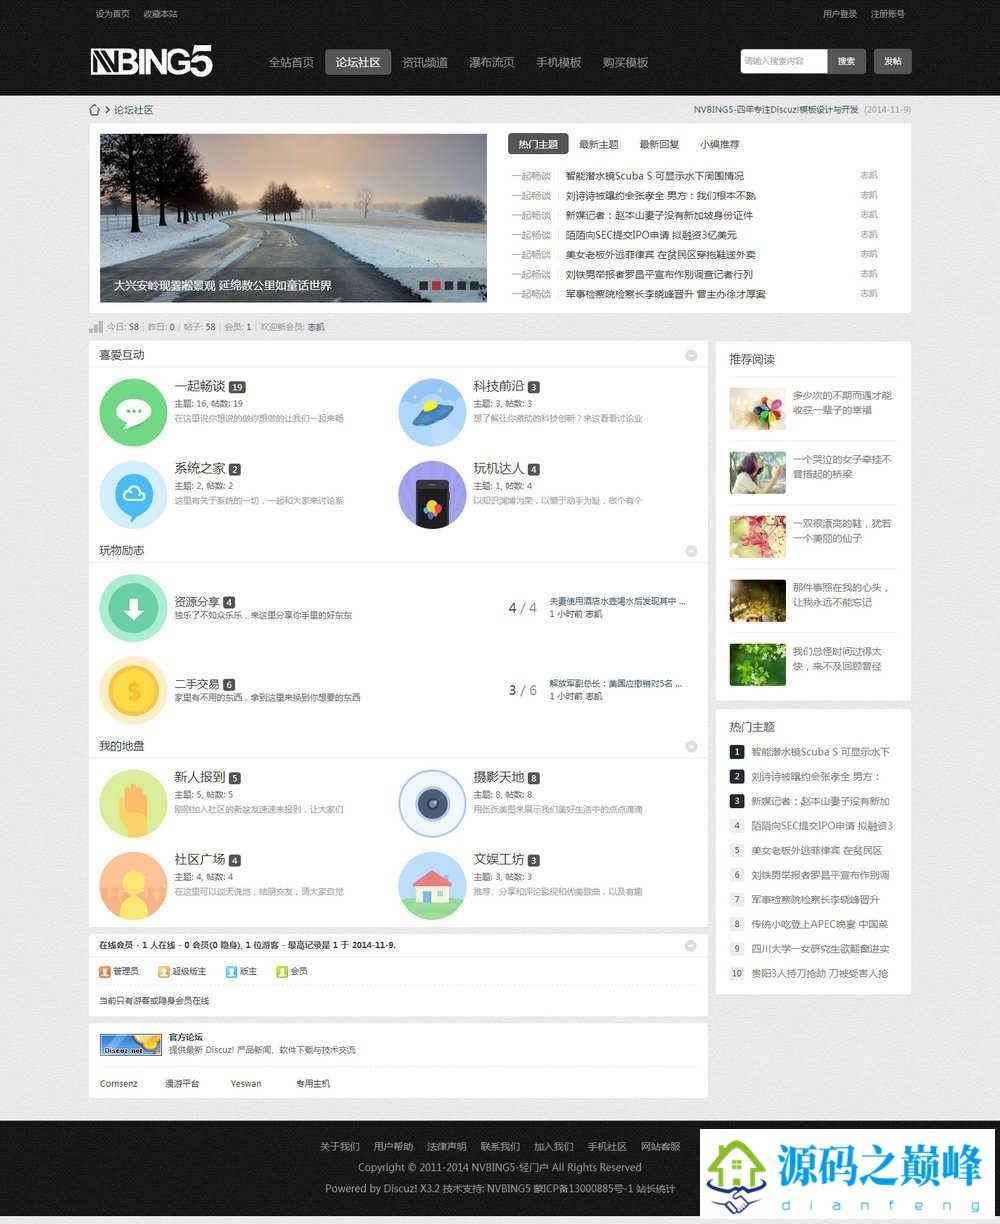The image size is (1000, 1224).
Task: Collapse the 喜爱互动 section
Action: click(x=691, y=355)
